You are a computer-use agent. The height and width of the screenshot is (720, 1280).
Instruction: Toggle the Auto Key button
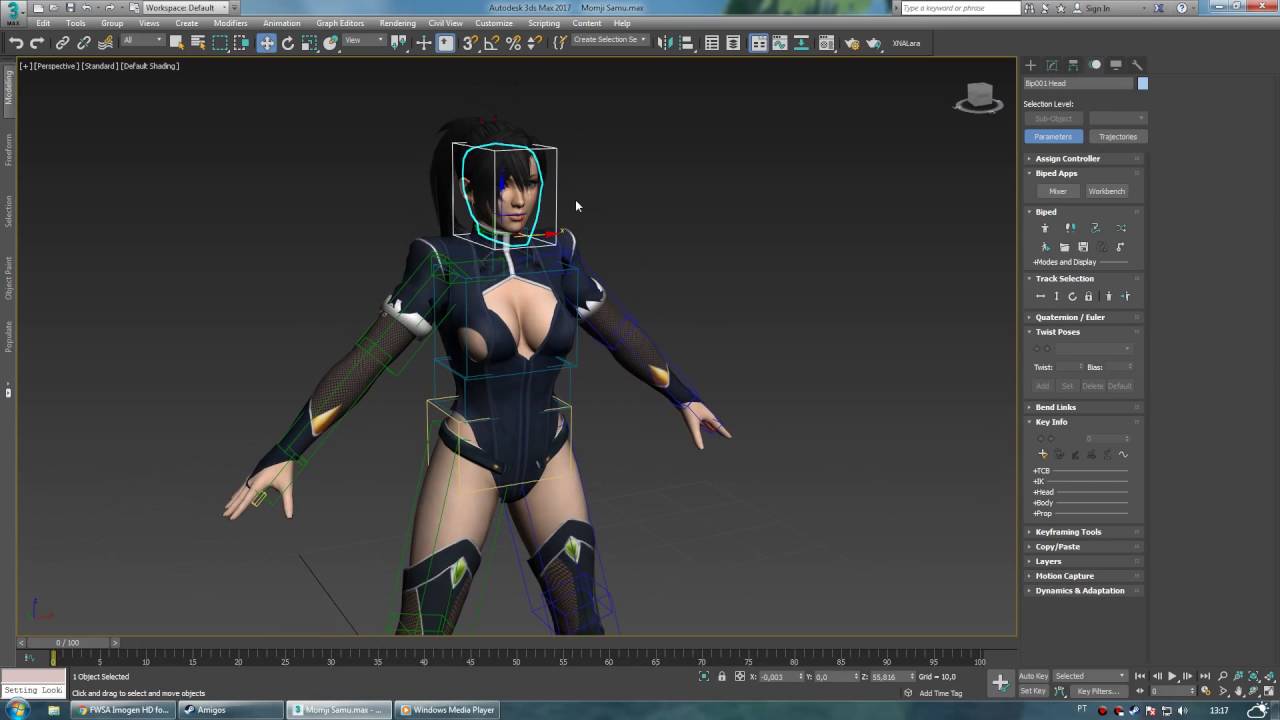[1033, 676]
